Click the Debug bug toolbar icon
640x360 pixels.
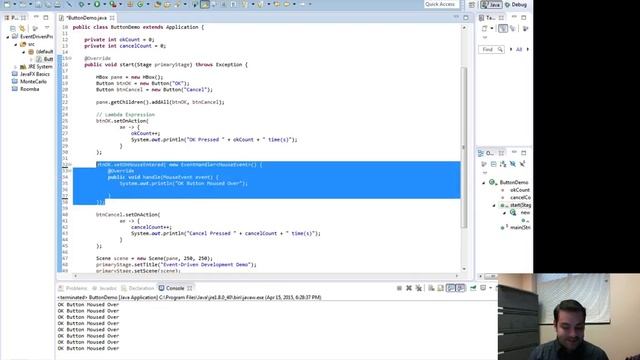tap(82, 4)
